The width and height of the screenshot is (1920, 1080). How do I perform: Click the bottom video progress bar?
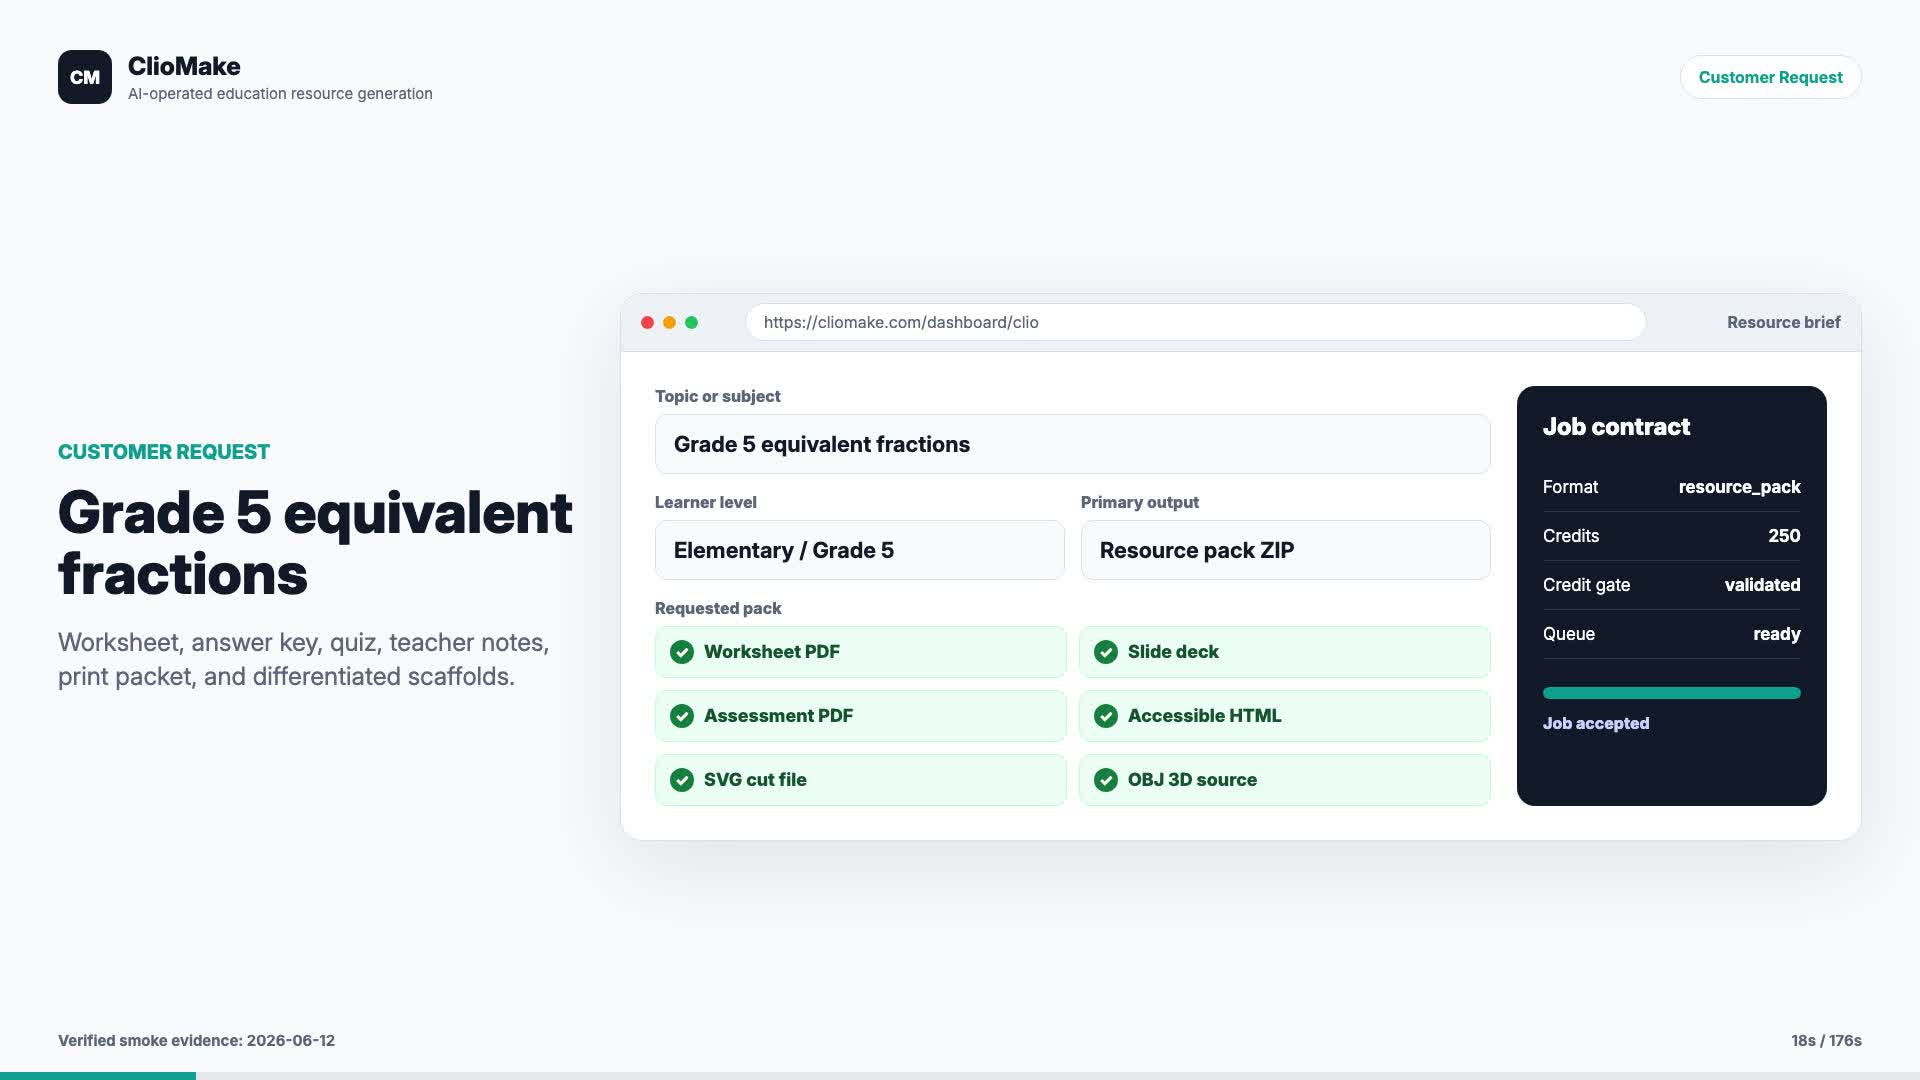pos(960,1076)
